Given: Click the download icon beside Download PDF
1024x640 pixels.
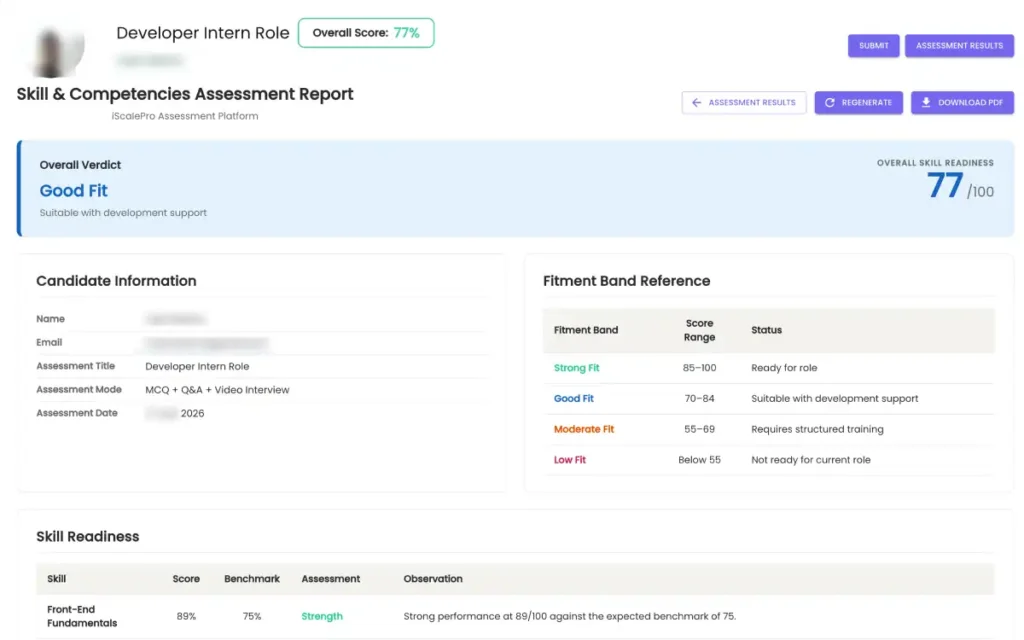Looking at the screenshot, I should (926, 103).
